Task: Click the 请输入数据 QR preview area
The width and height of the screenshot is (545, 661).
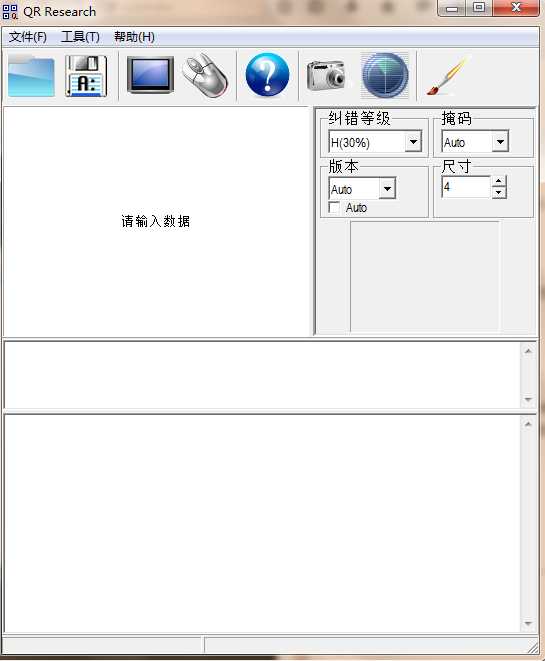Action: click(157, 221)
